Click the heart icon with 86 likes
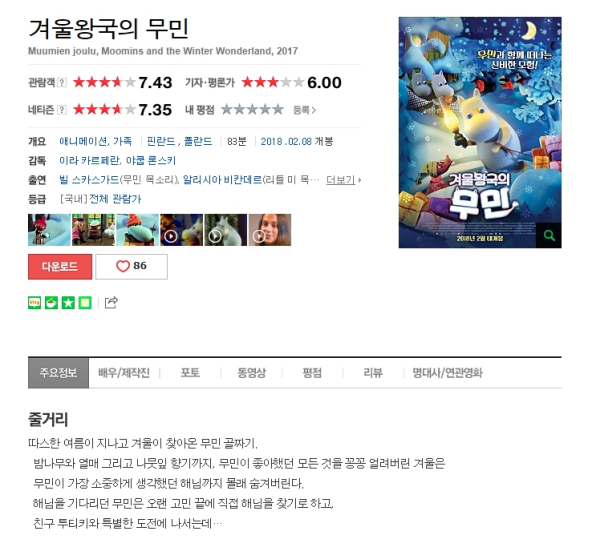This screenshot has width=600, height=543. coord(122,266)
